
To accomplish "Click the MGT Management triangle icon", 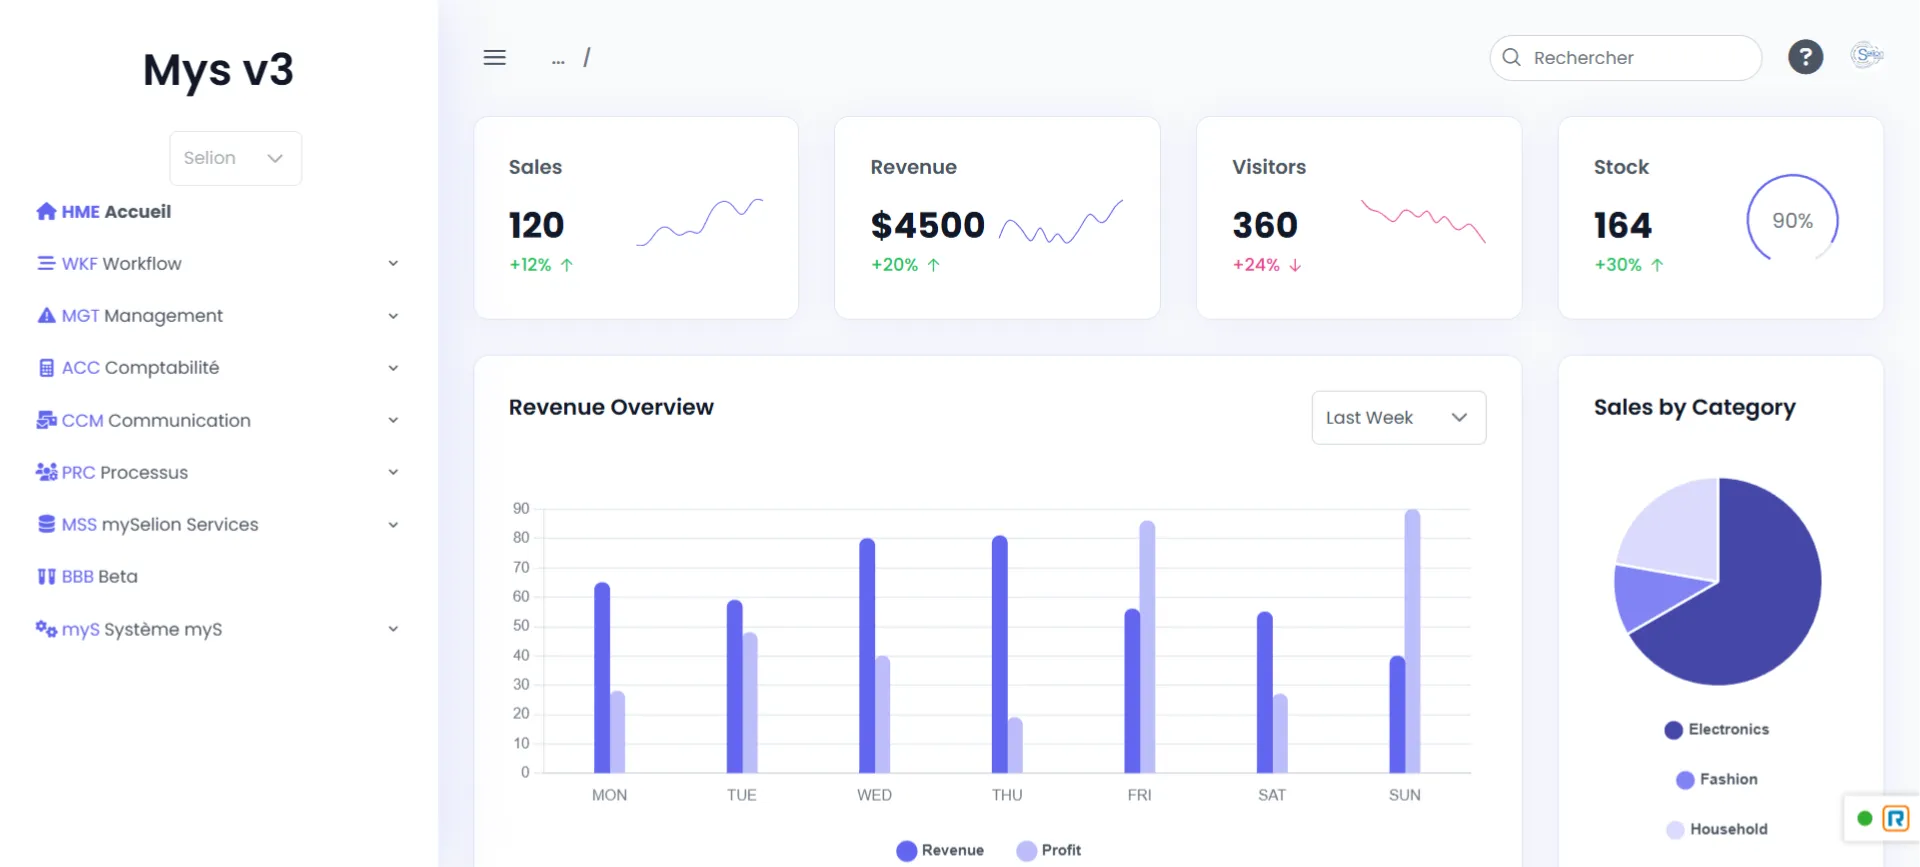I will click(x=46, y=315).
